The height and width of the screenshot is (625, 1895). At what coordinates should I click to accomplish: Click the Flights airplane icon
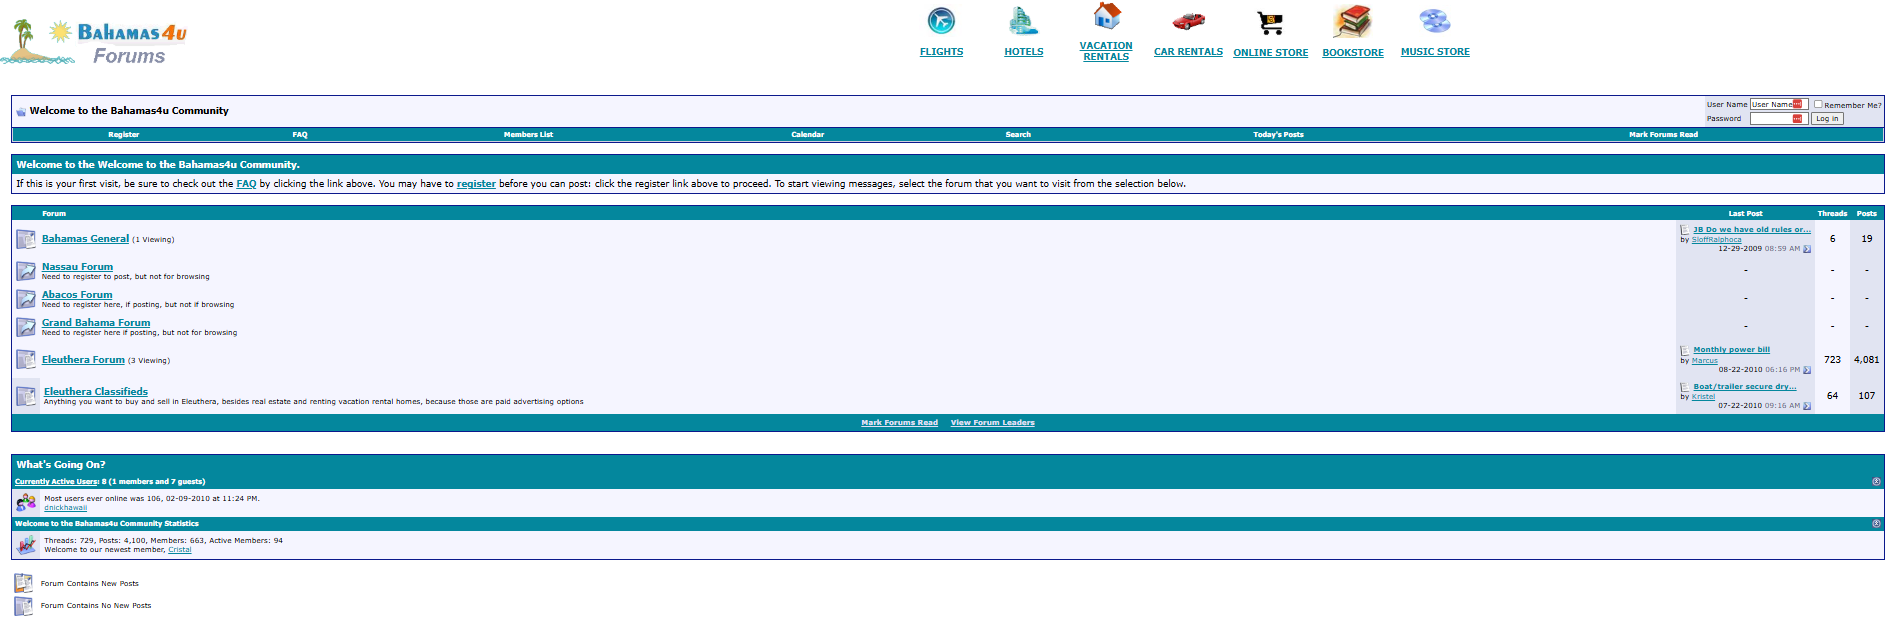pos(941,21)
